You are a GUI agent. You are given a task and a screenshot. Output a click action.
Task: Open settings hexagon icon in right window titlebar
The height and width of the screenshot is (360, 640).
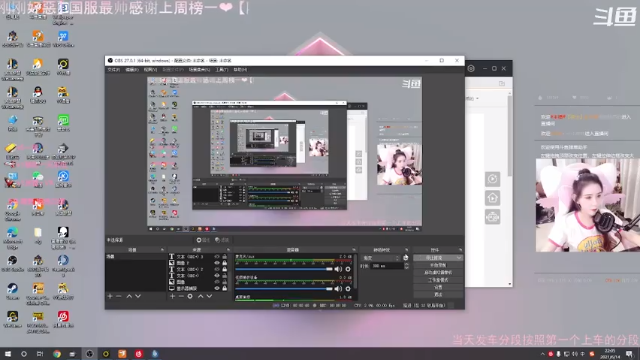[x=471, y=69]
